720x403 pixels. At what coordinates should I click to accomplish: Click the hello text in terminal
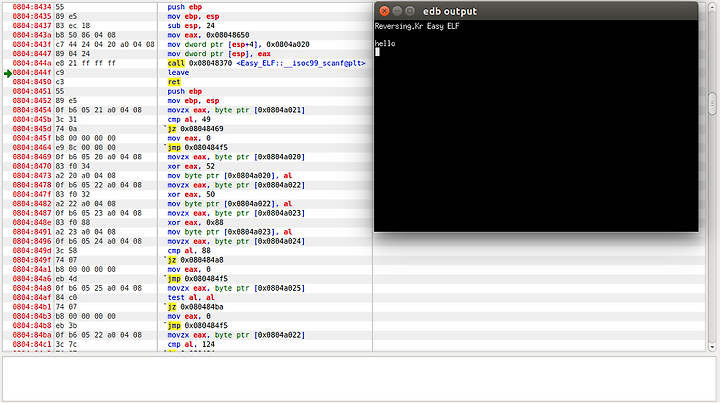(x=385, y=44)
